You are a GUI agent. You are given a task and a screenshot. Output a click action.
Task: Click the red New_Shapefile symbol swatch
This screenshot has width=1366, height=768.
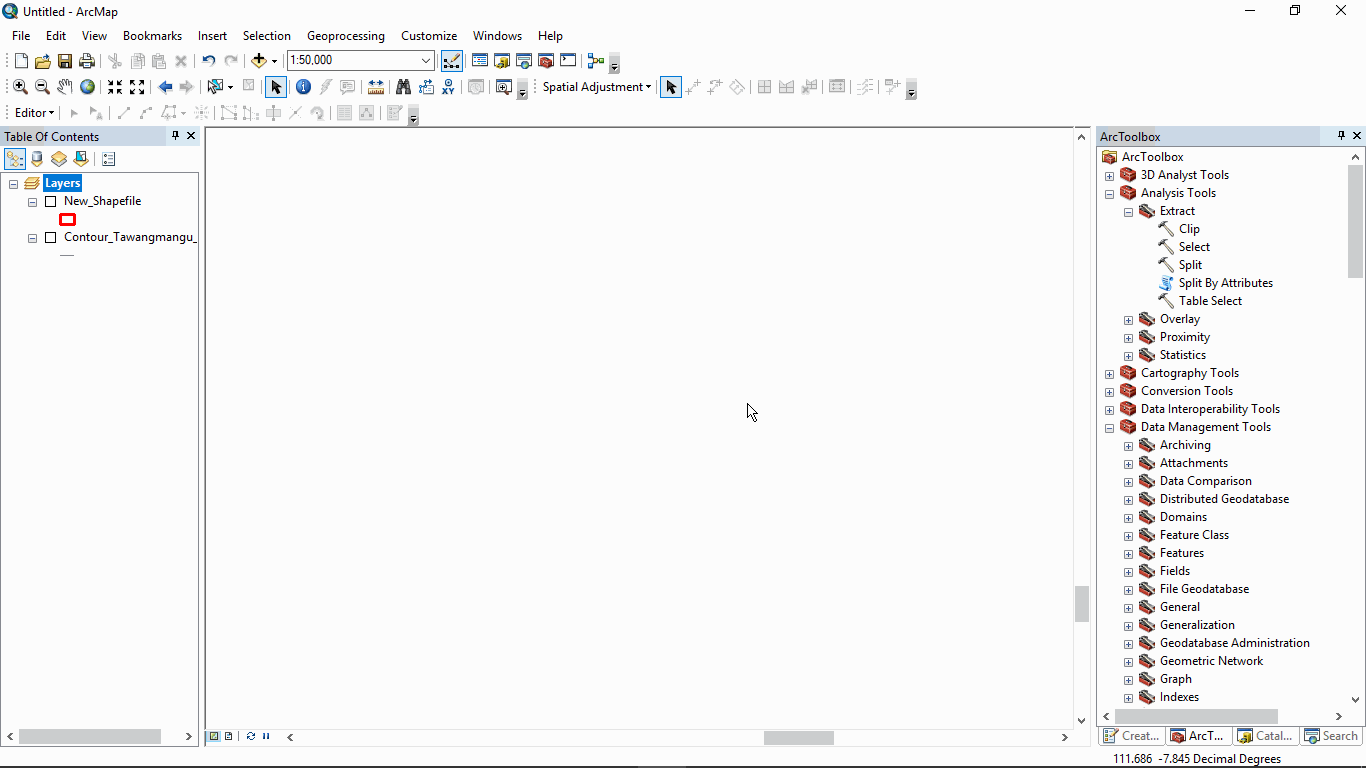pyautogui.click(x=68, y=219)
